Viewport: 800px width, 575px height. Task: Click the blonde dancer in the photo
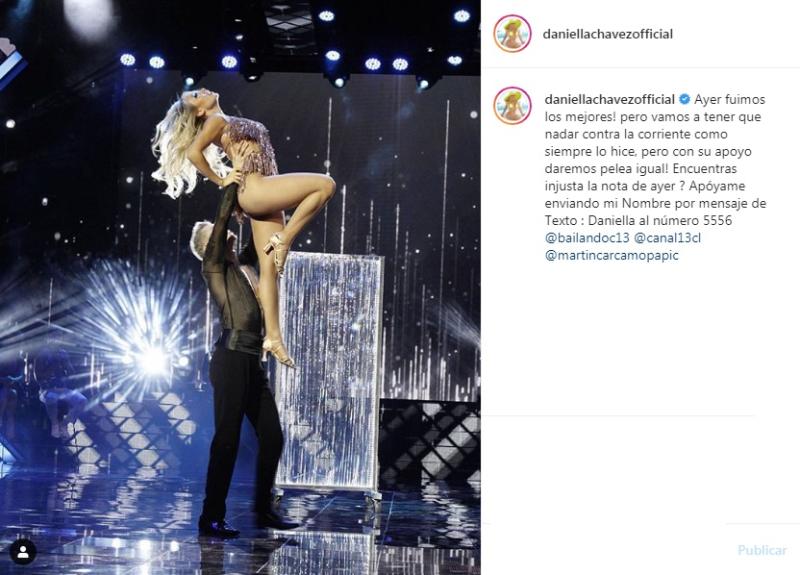point(240,168)
